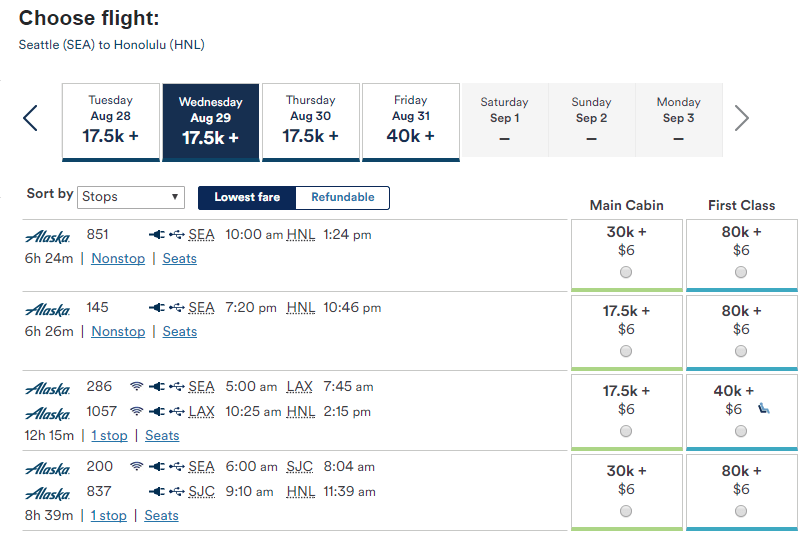This screenshot has height=534, width=808.
Task: Switch to the Tuesday Aug 28 tab
Action: coord(110,121)
